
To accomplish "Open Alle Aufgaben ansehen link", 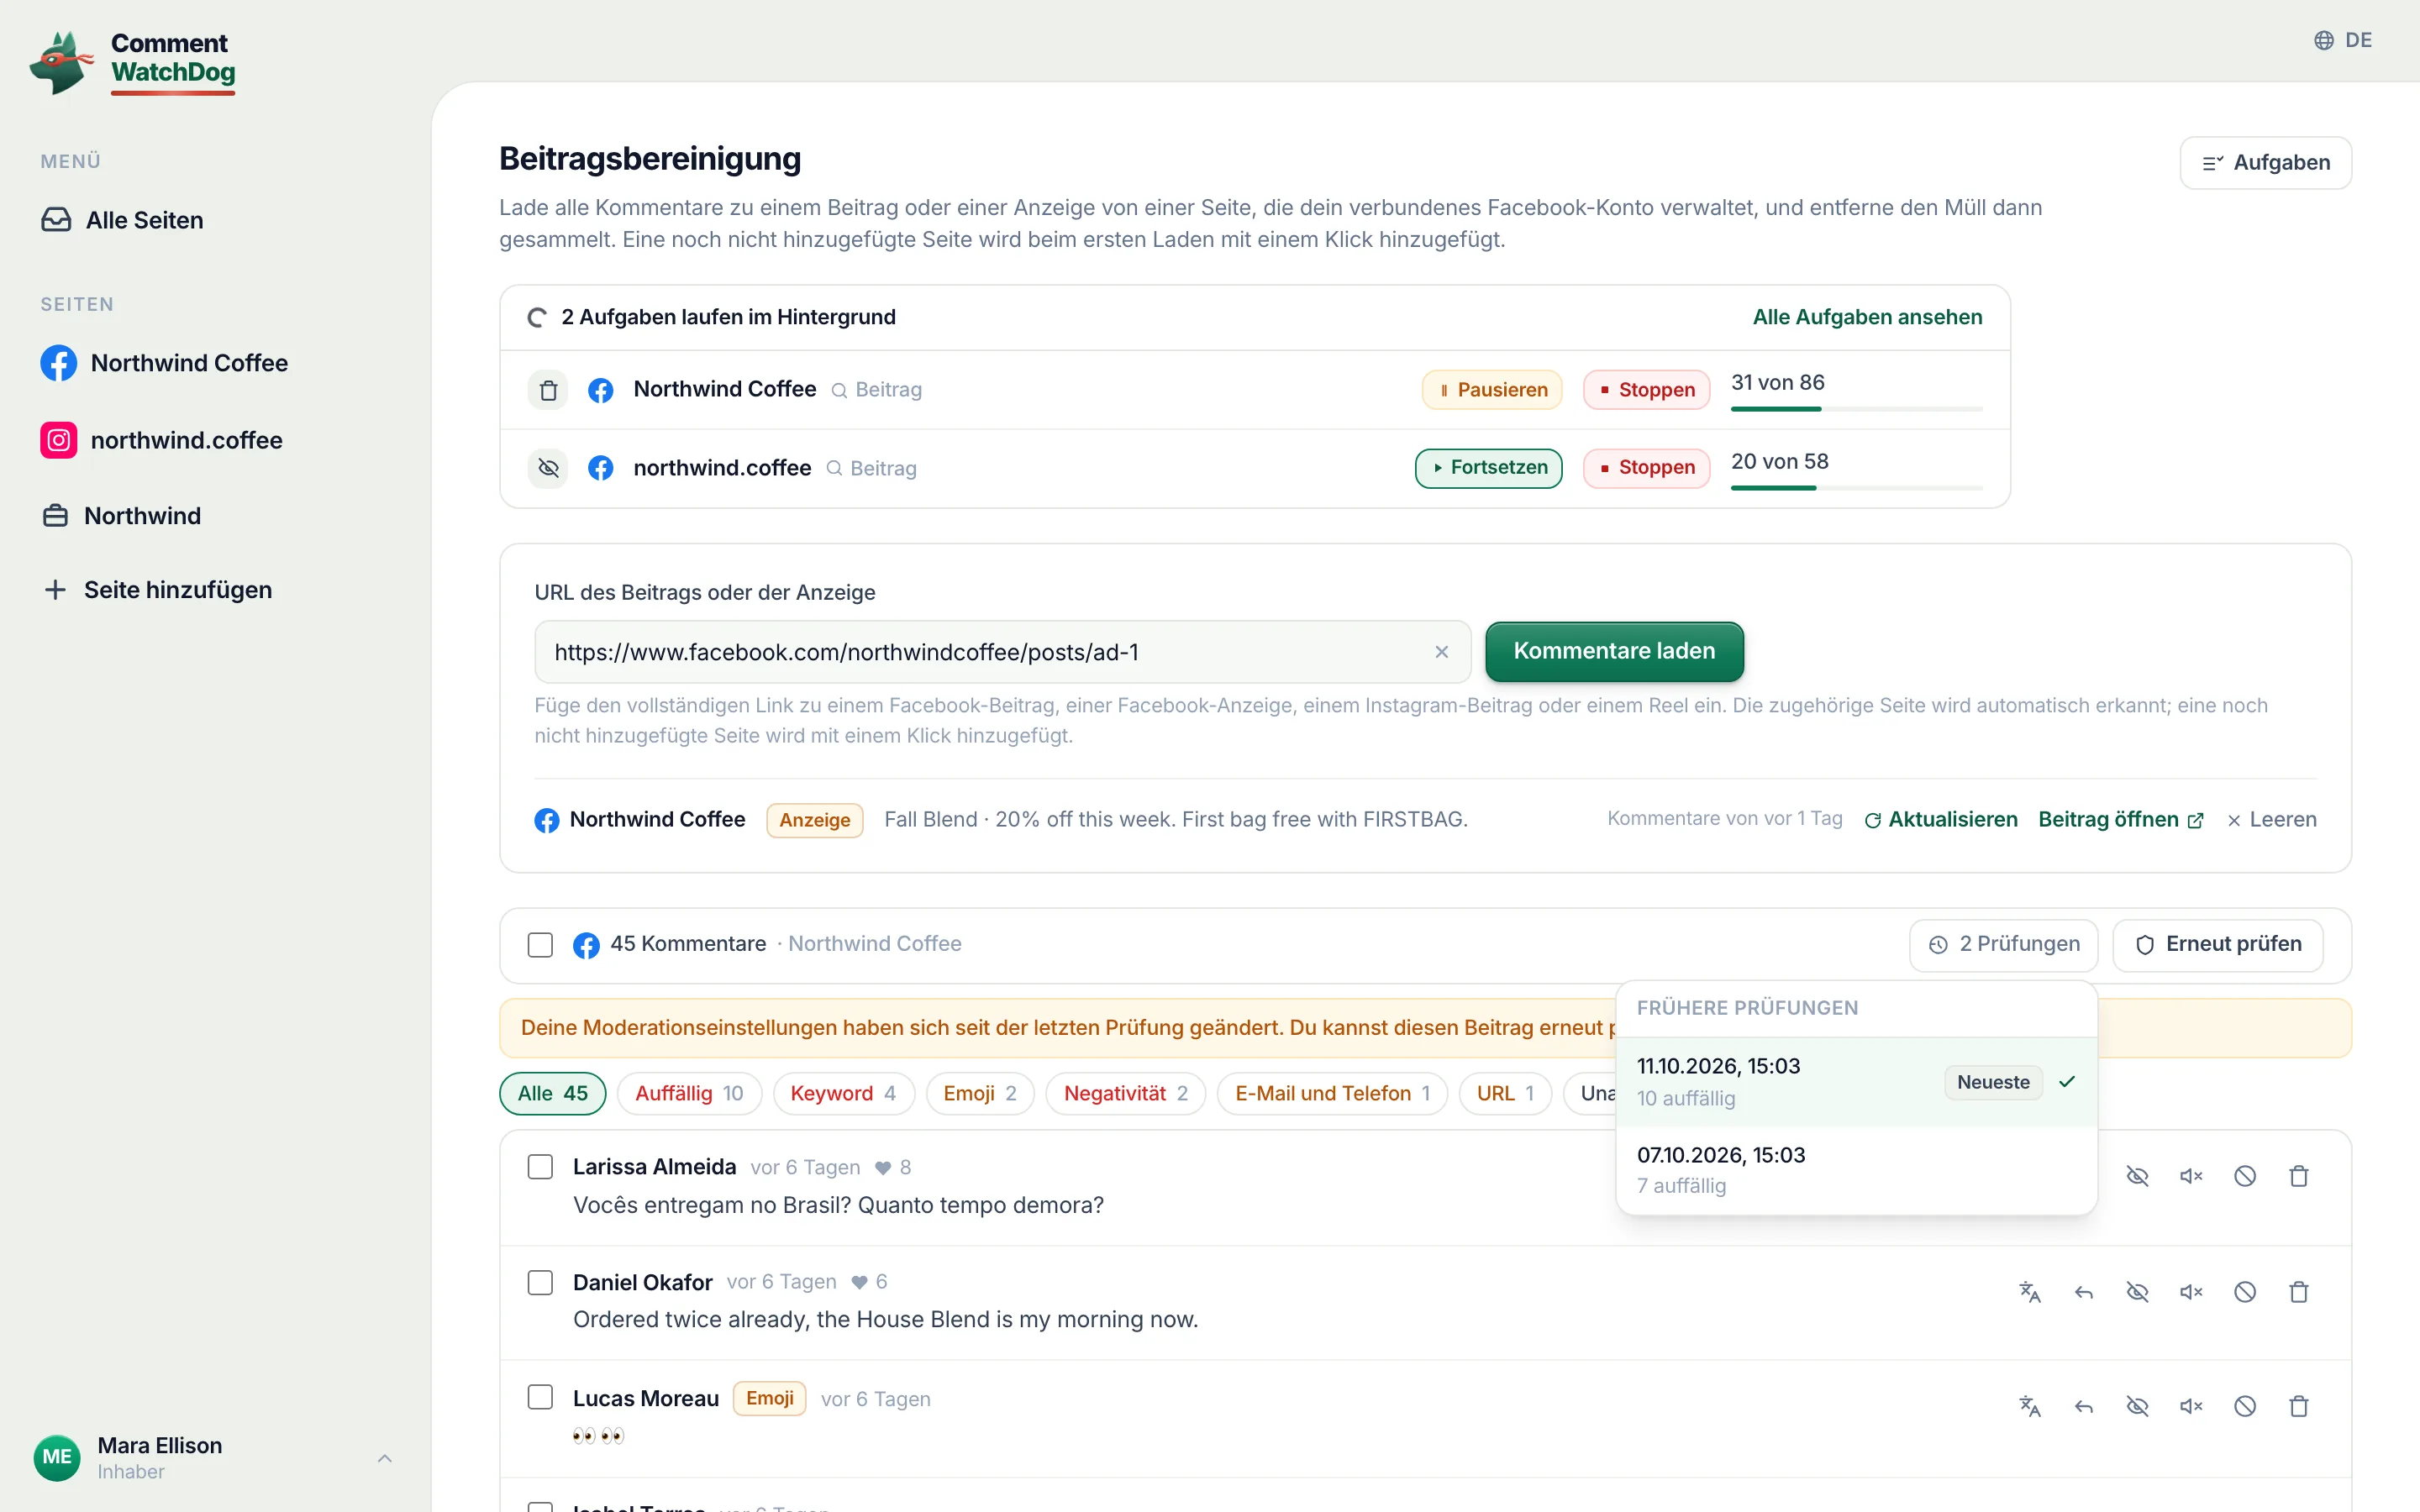I will tap(1867, 317).
